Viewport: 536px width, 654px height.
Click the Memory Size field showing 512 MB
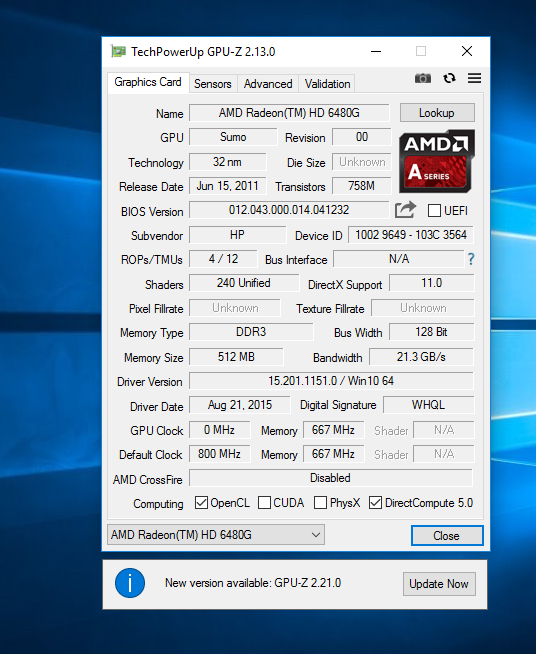pos(236,357)
